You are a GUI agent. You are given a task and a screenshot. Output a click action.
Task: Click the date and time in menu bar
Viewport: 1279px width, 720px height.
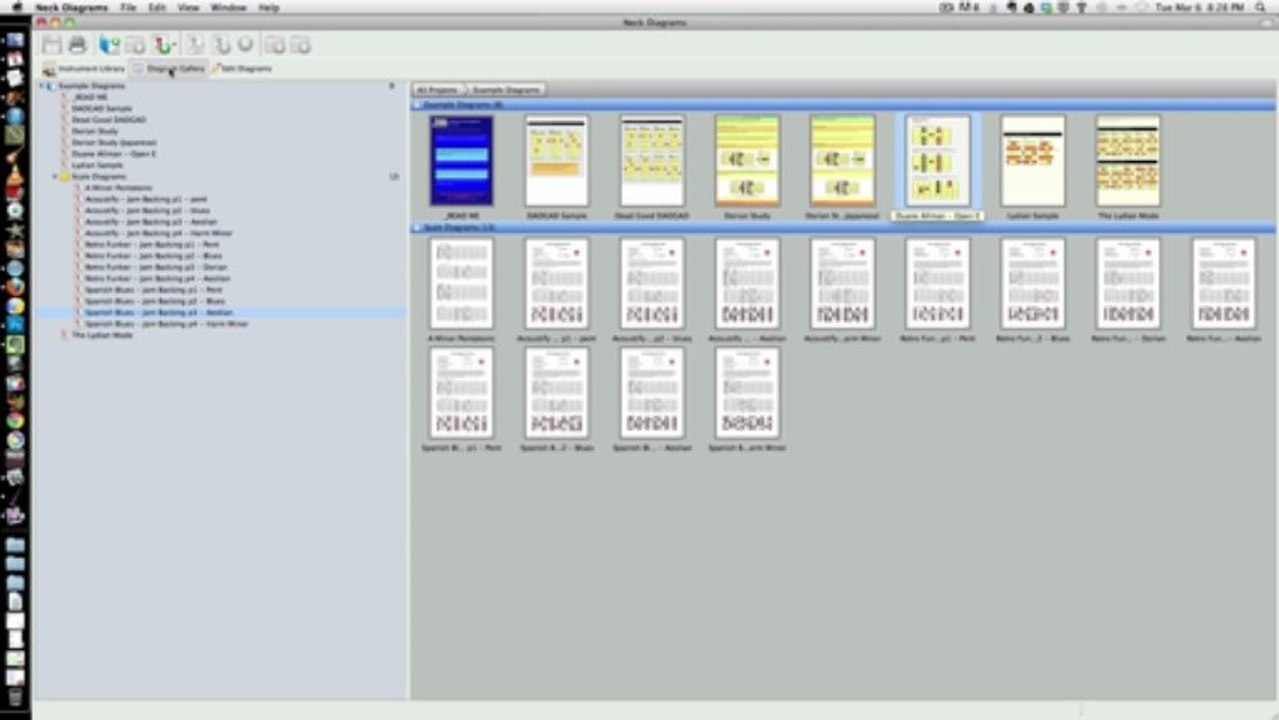tap(1199, 7)
